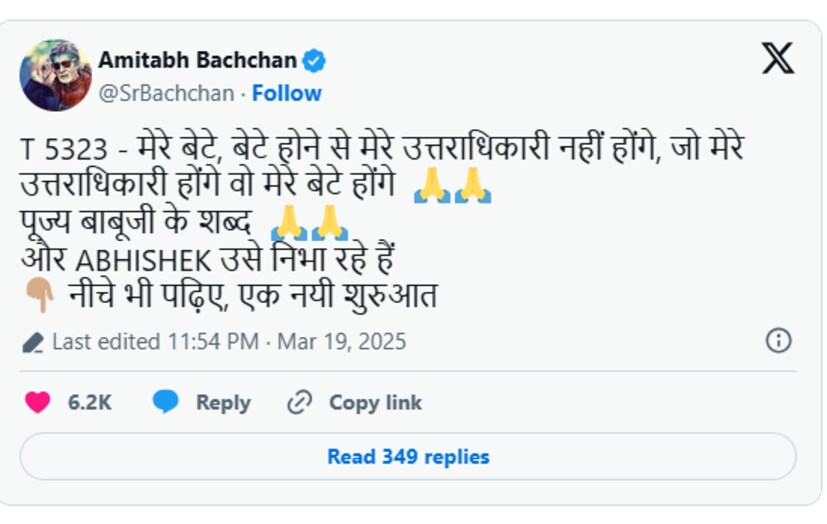Click the 6.2K likes count
The width and height of the screenshot is (827, 524).
[x=89, y=402]
